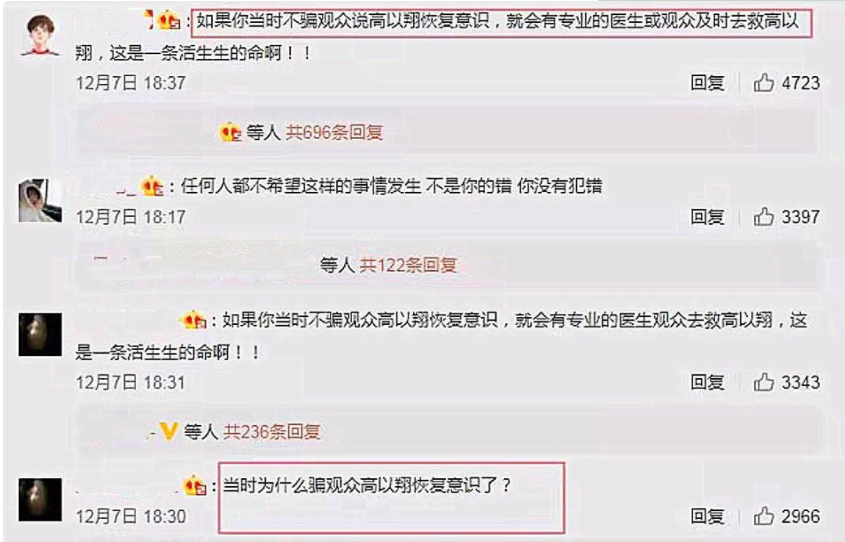Viewport: 845px width, 542px height.
Task: Click 回复 under the 18:31 comment
Action: [708, 383]
